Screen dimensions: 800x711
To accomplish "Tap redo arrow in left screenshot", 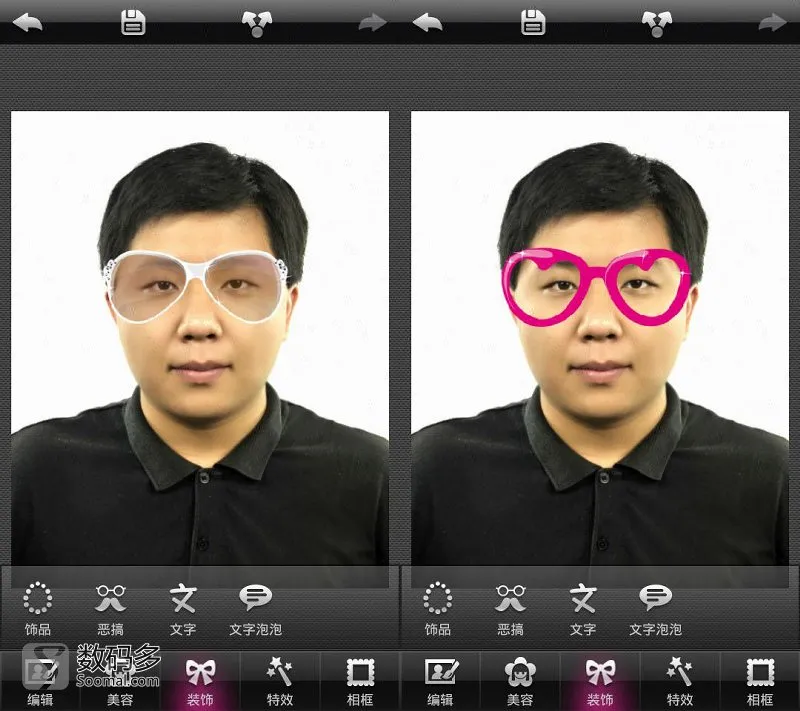I will tap(372, 22).
